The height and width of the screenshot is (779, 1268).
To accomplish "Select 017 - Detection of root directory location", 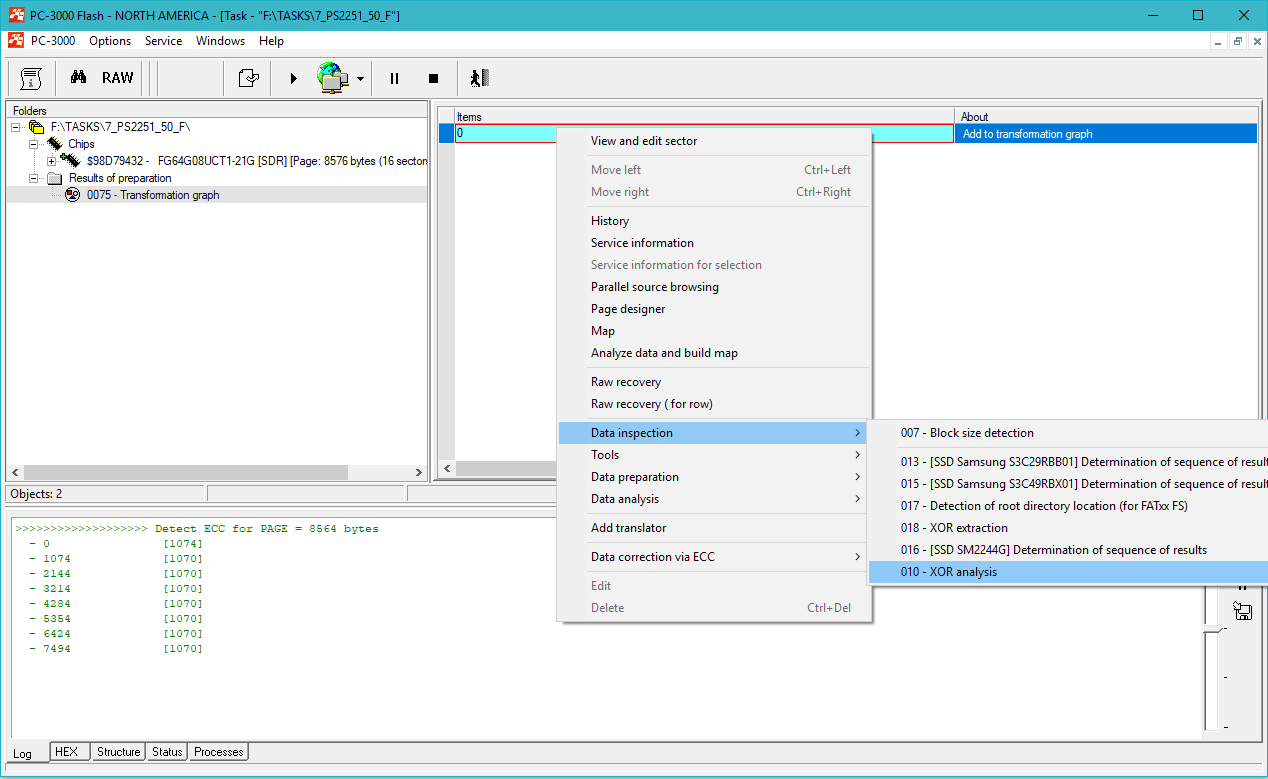I will click(x=1068, y=506).
